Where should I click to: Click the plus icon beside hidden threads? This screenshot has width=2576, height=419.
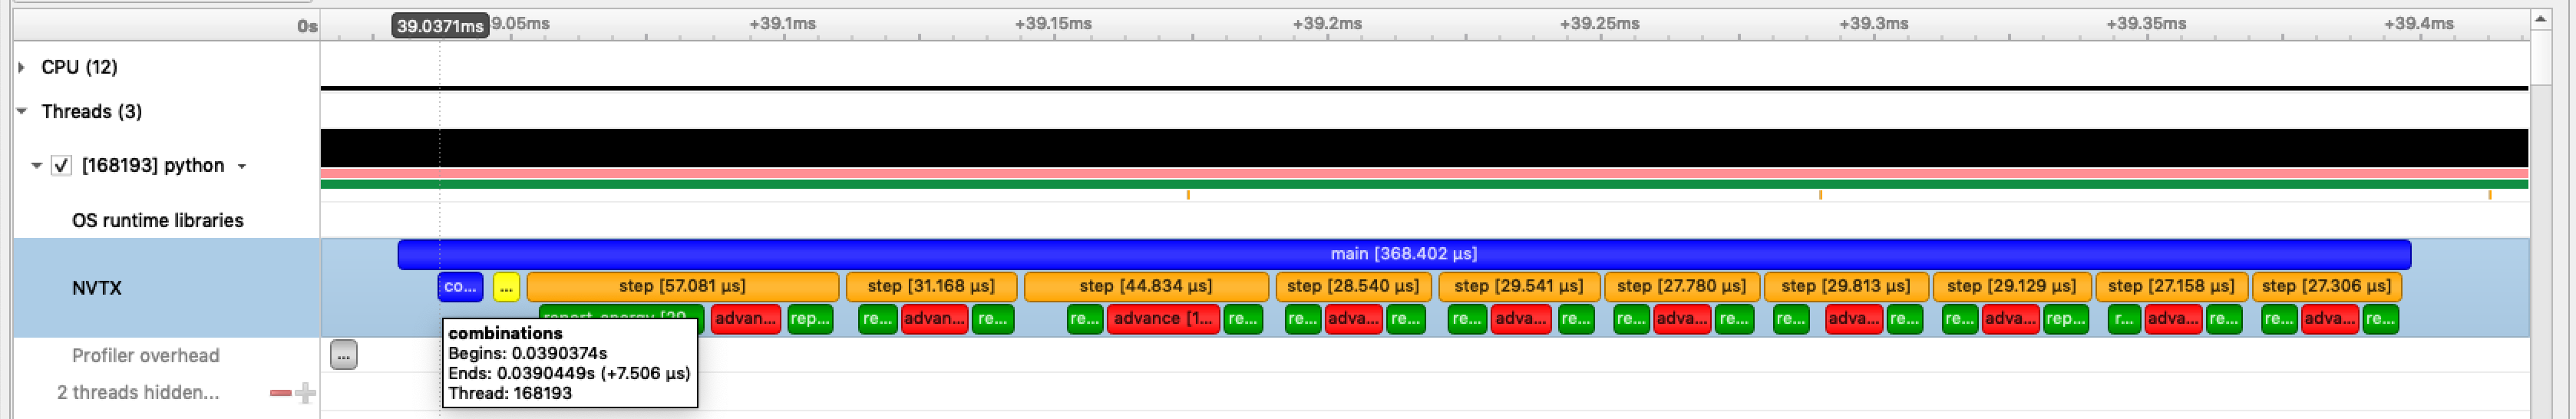pos(306,393)
